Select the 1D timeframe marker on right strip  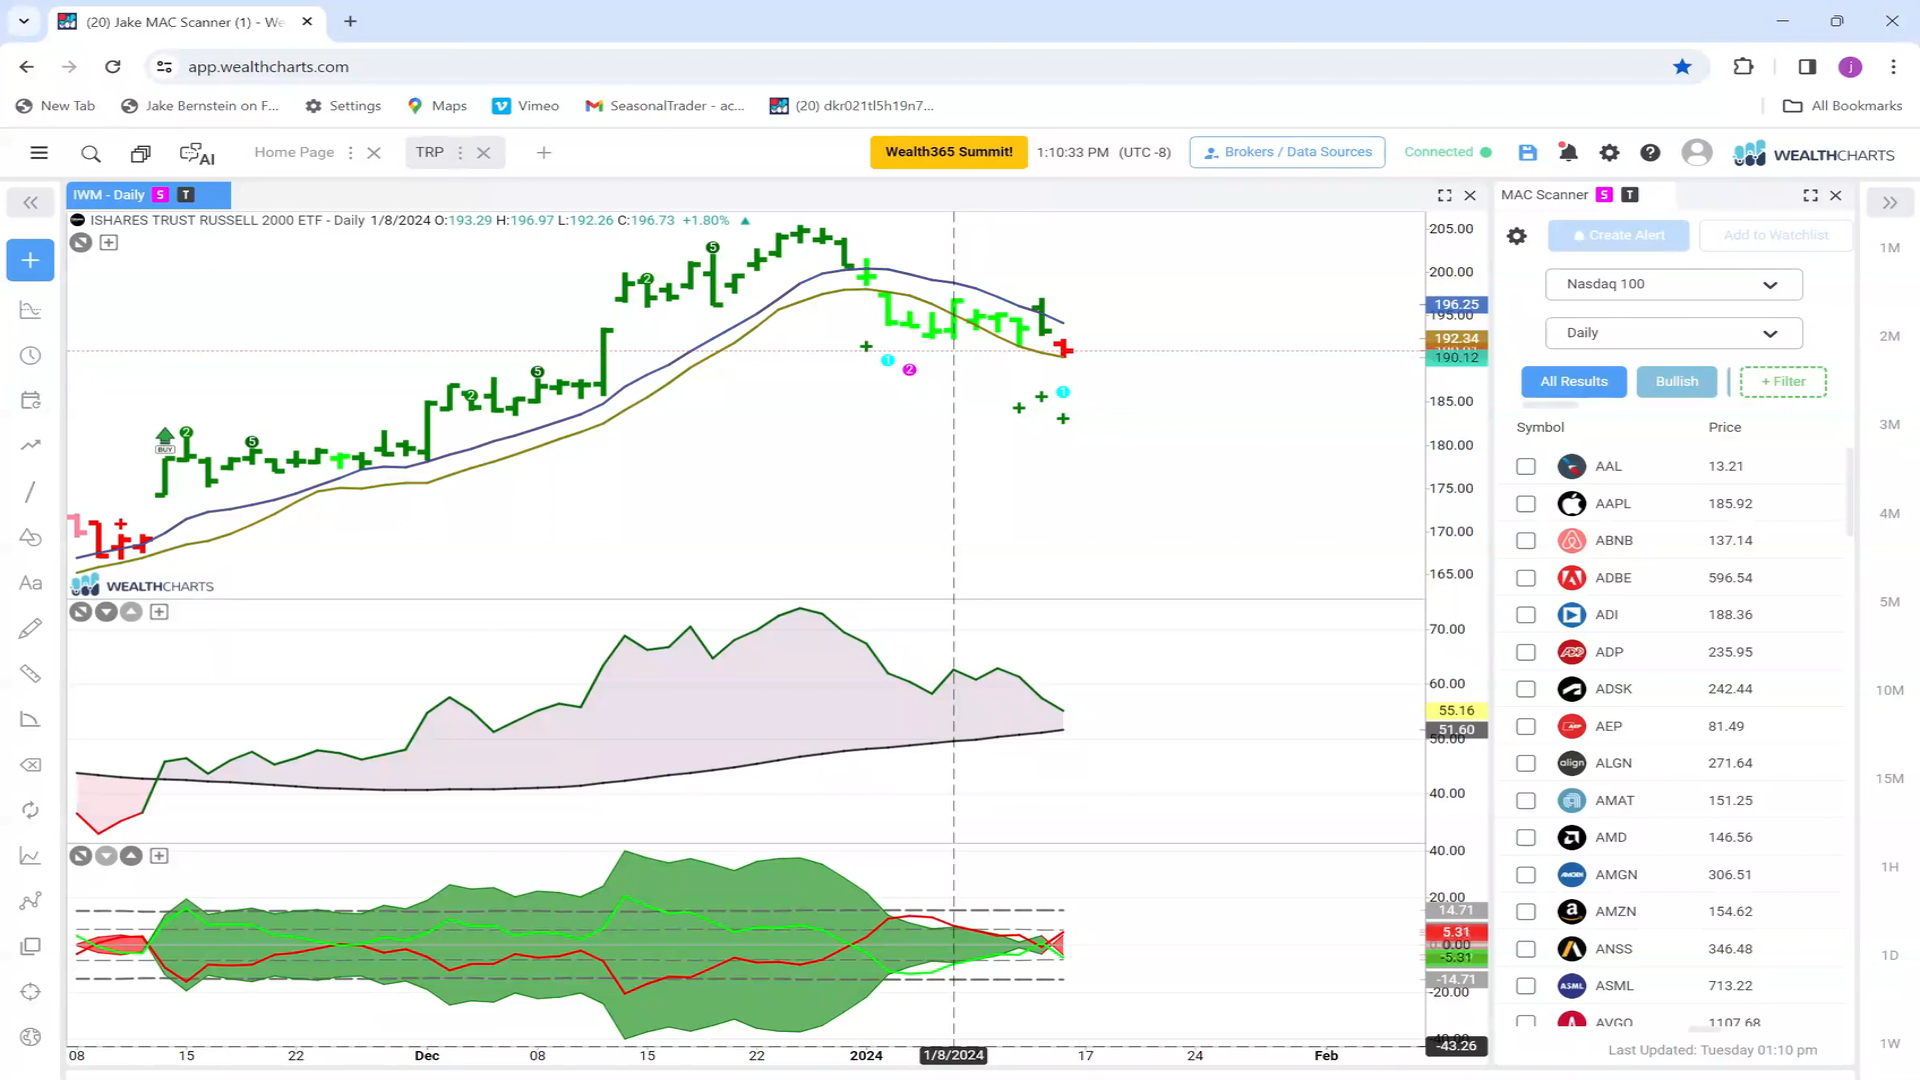(x=1889, y=955)
